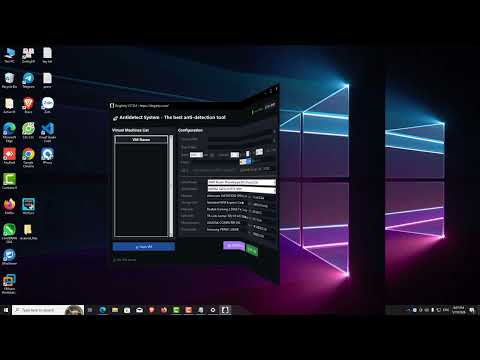Open the Recycle Bin desktop icon
Image resolution: width=480 pixels, height=360 pixels.
coord(9,80)
